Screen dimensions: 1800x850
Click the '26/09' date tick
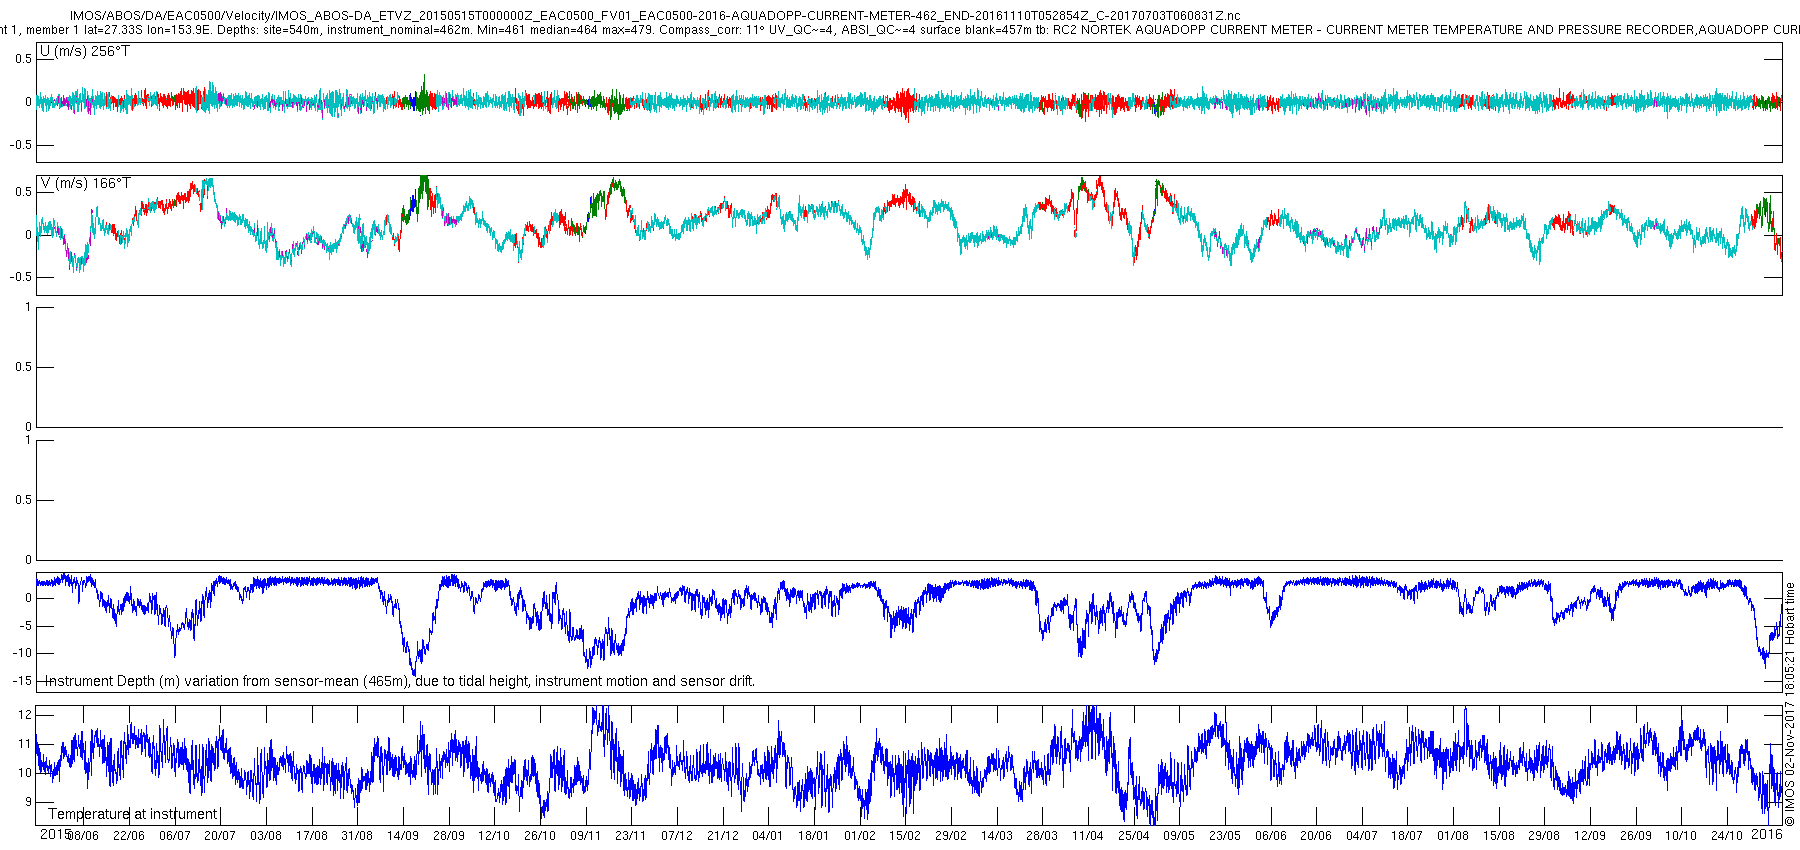coord(1636,836)
